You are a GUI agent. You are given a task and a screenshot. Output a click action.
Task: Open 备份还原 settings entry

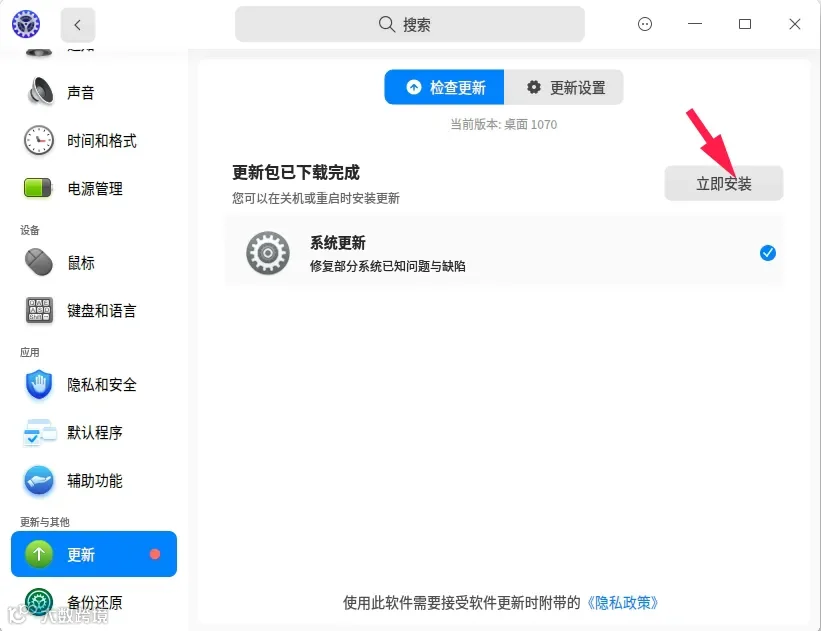pos(94,602)
